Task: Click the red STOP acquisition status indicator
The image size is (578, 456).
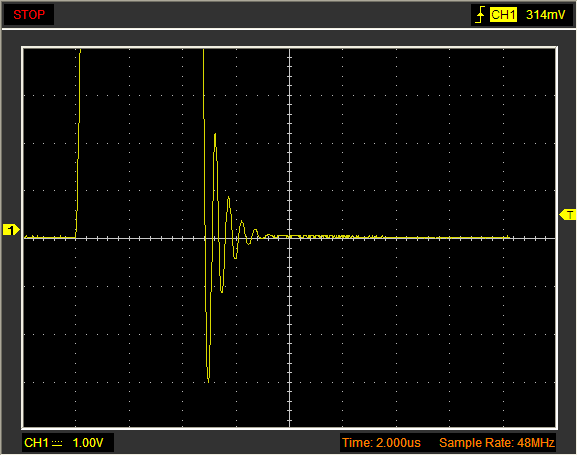Action: tap(29, 15)
